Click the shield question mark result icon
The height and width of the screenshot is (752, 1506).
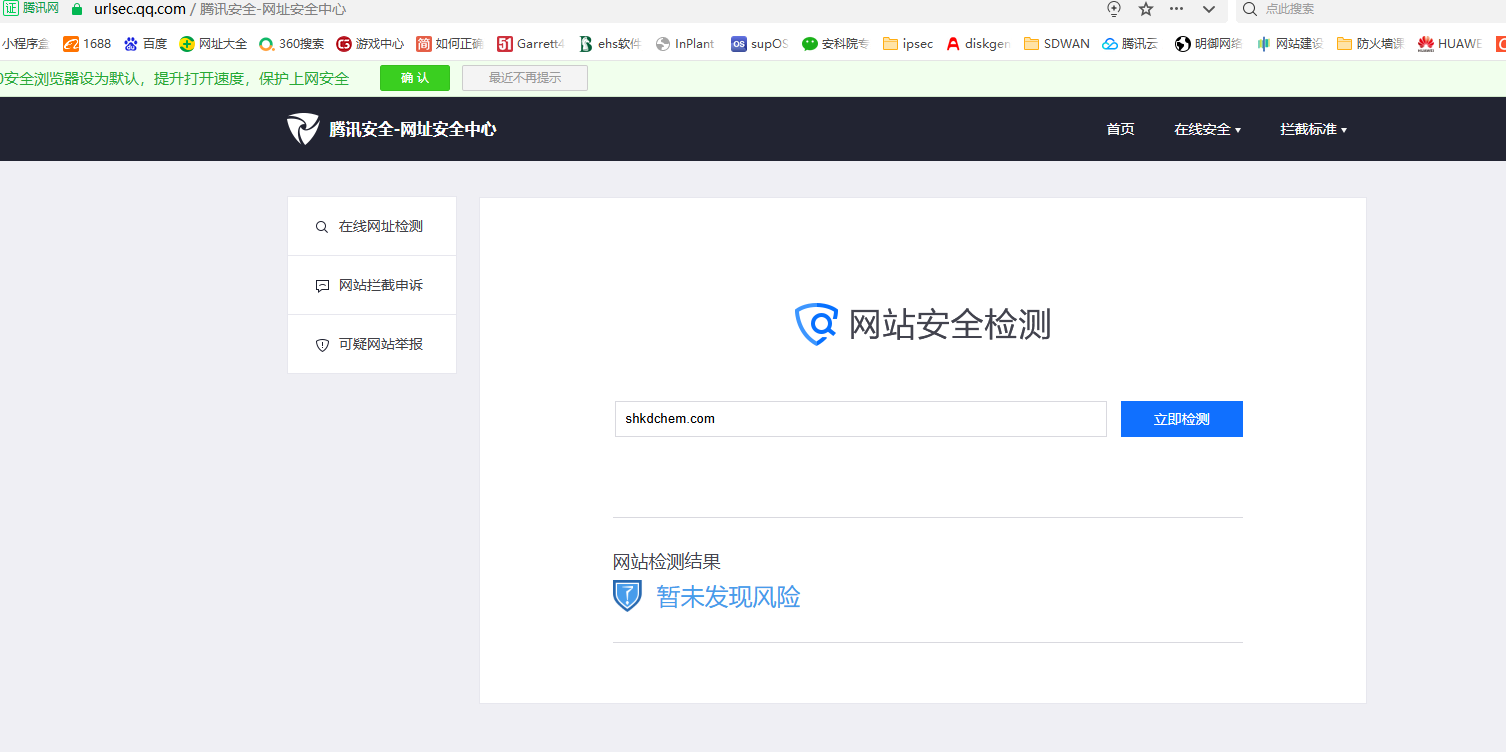click(627, 596)
